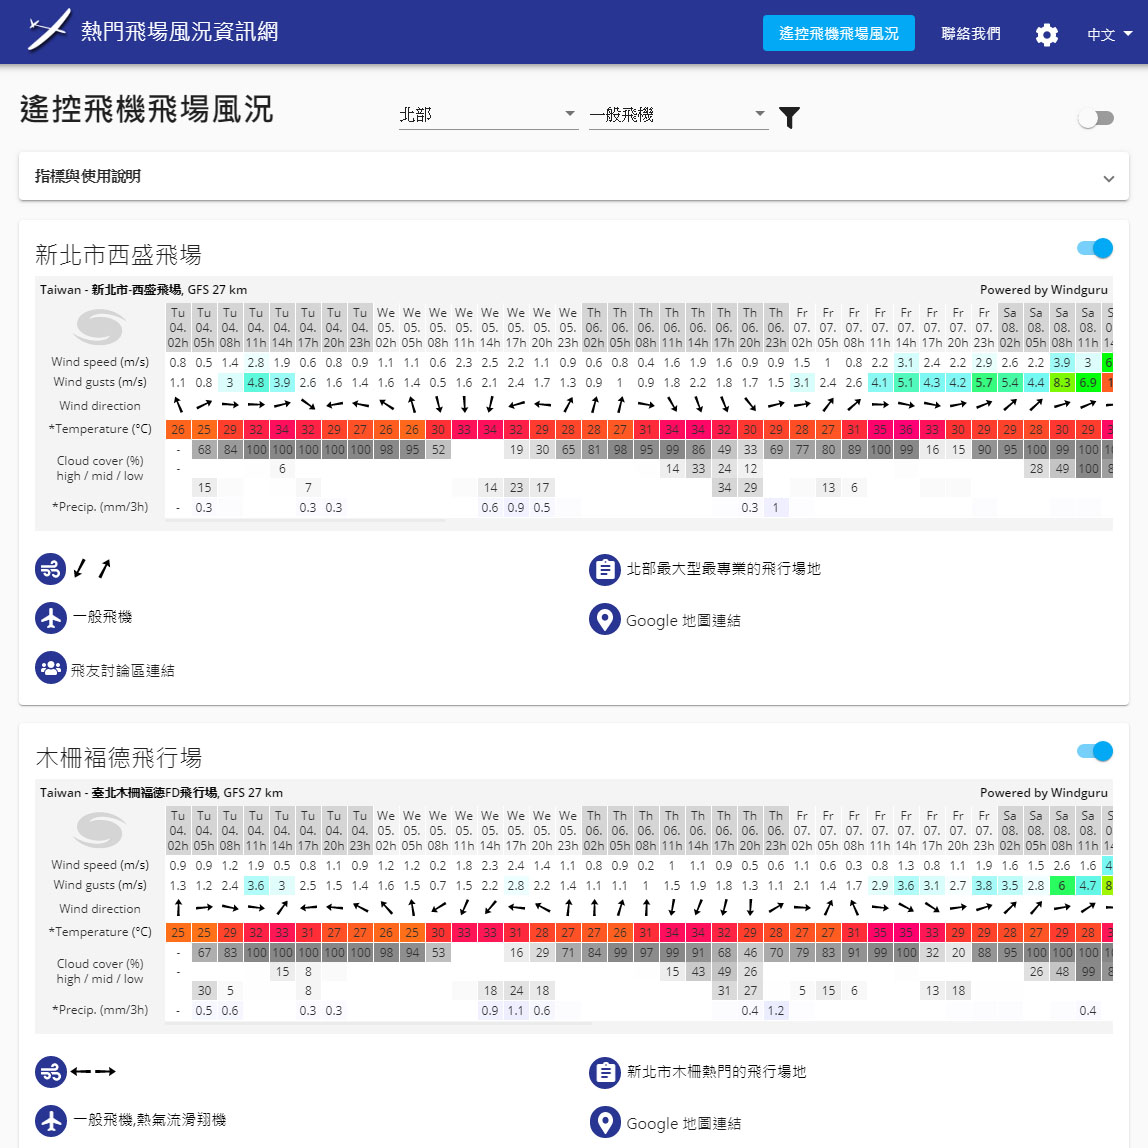Enable the switch beside the filter row

pos(1095,118)
